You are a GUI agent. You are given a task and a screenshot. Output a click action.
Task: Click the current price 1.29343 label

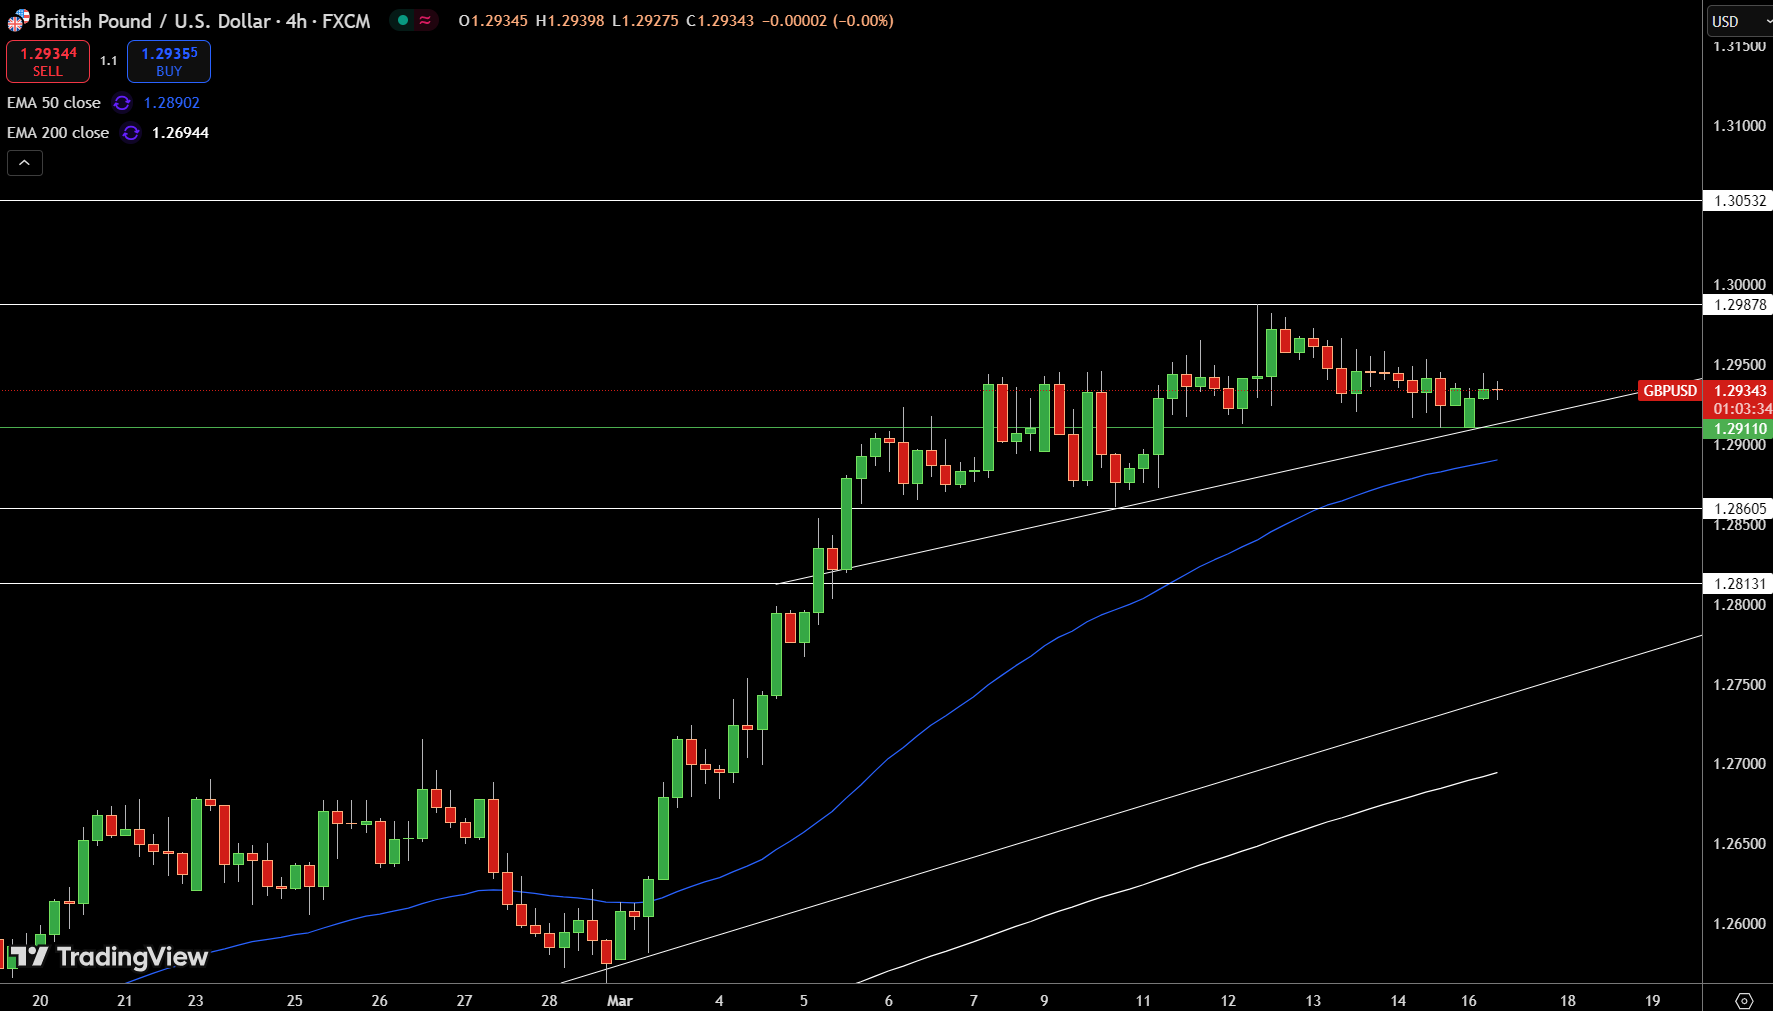1738,391
